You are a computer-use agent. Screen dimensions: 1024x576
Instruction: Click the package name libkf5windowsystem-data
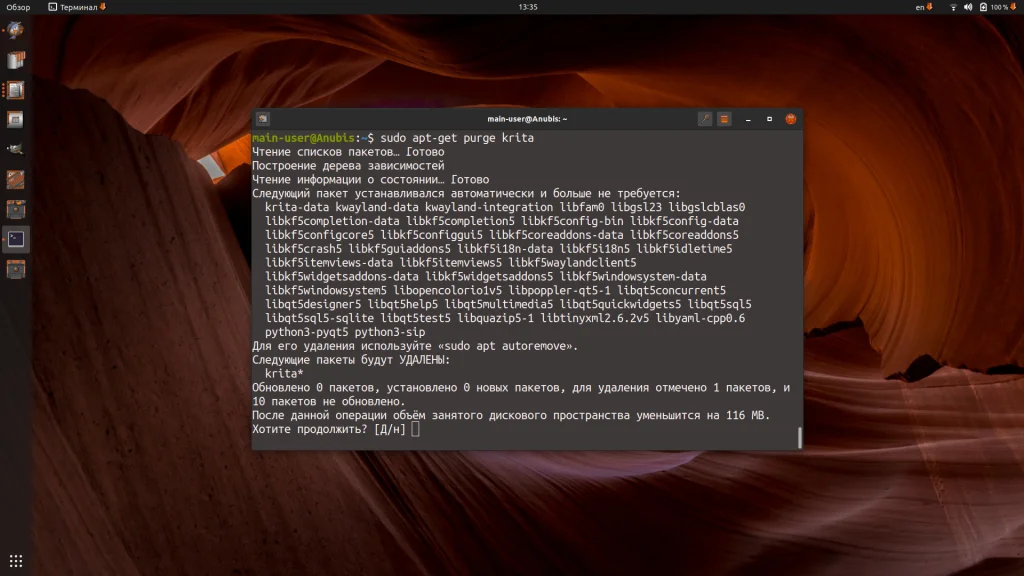(633, 276)
